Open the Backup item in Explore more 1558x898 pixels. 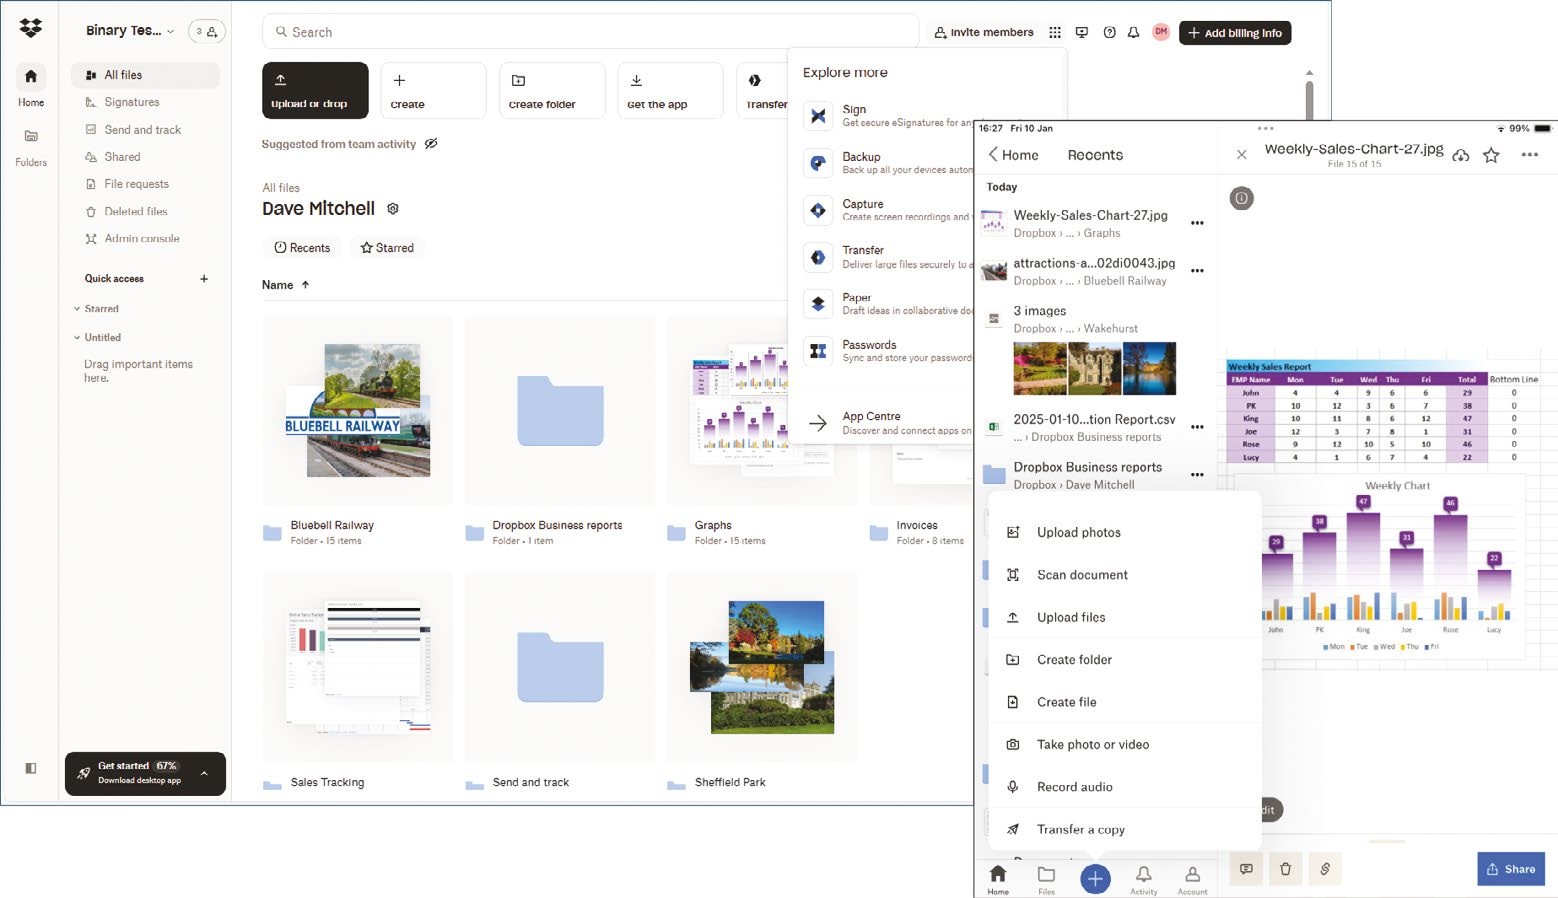tap(886, 163)
